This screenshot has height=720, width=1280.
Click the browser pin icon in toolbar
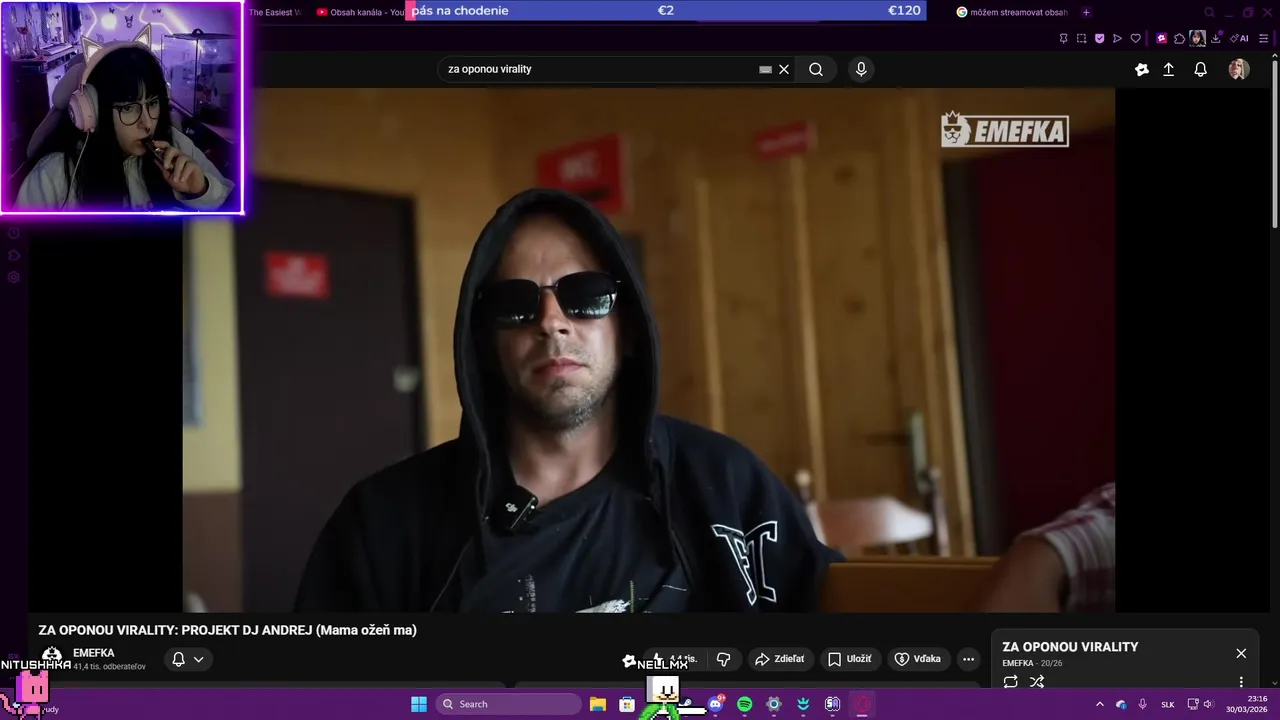pyautogui.click(x=1063, y=38)
